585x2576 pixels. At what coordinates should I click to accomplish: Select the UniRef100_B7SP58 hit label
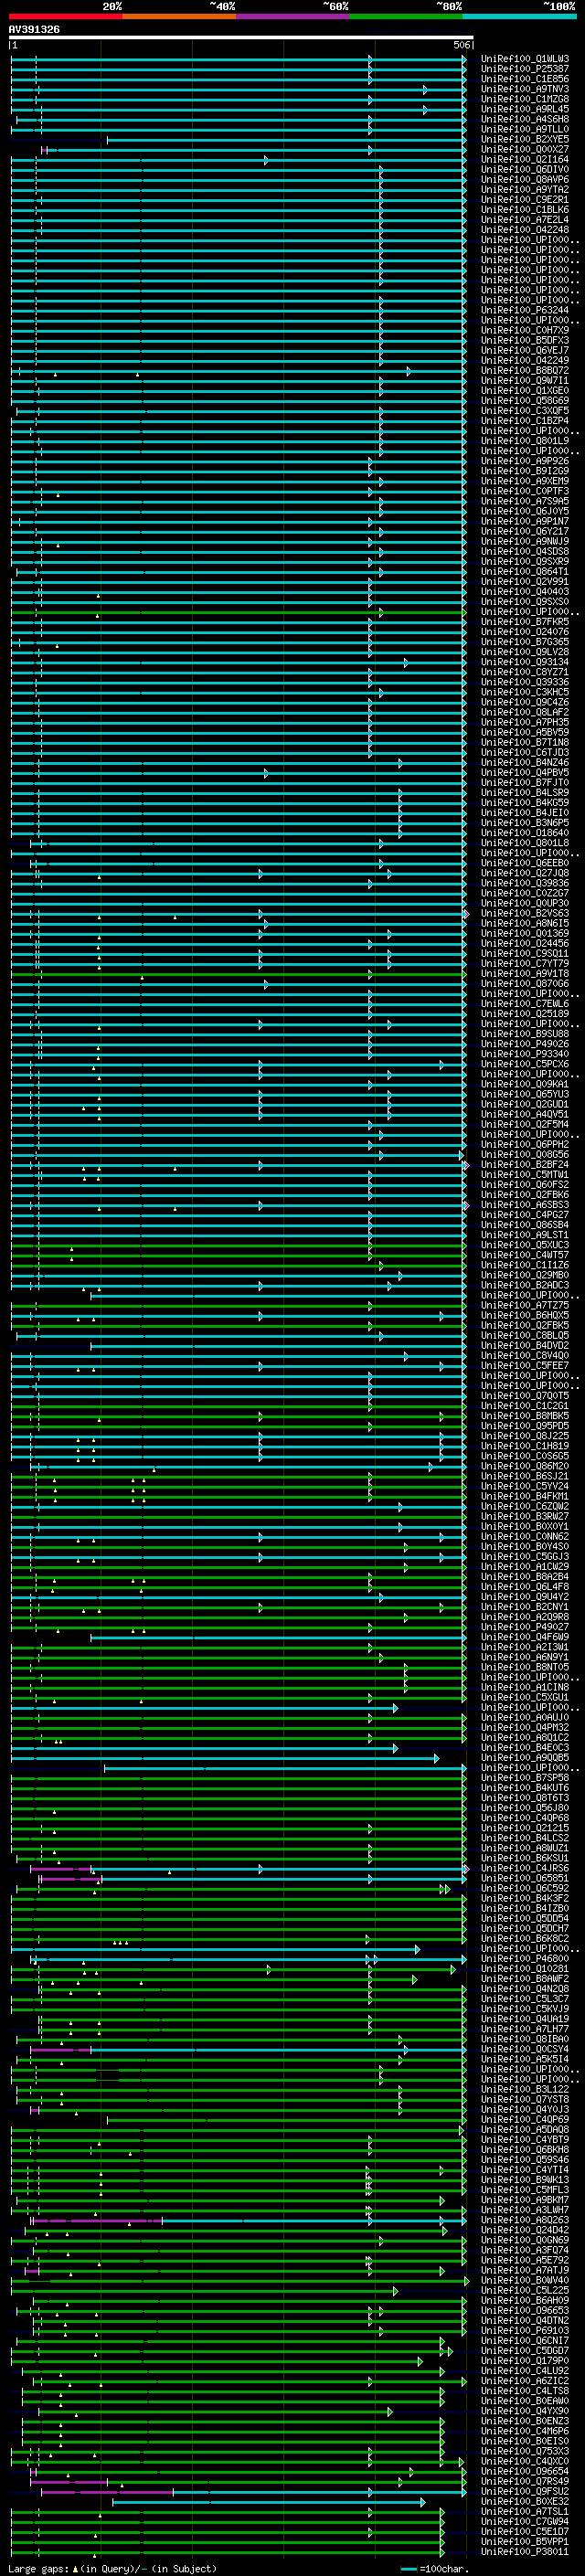coord(524,1777)
